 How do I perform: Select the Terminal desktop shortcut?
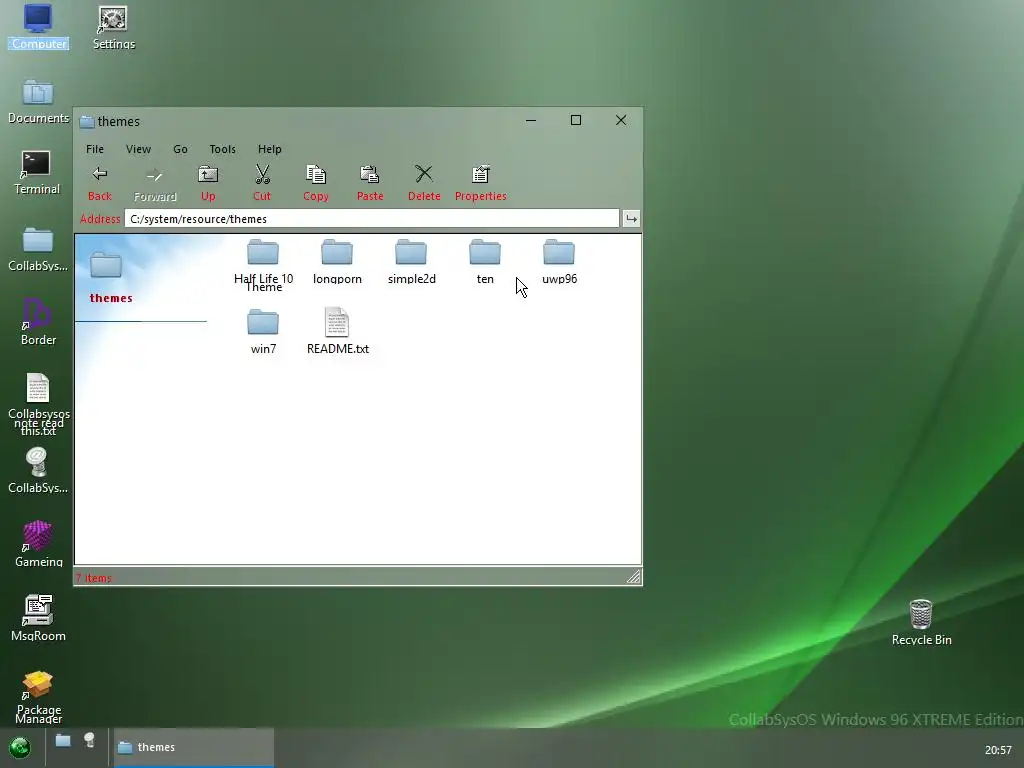[37, 172]
